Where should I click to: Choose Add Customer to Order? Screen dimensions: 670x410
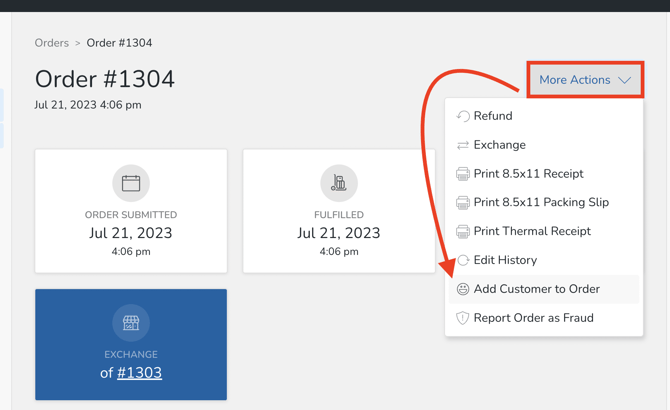[x=537, y=289]
